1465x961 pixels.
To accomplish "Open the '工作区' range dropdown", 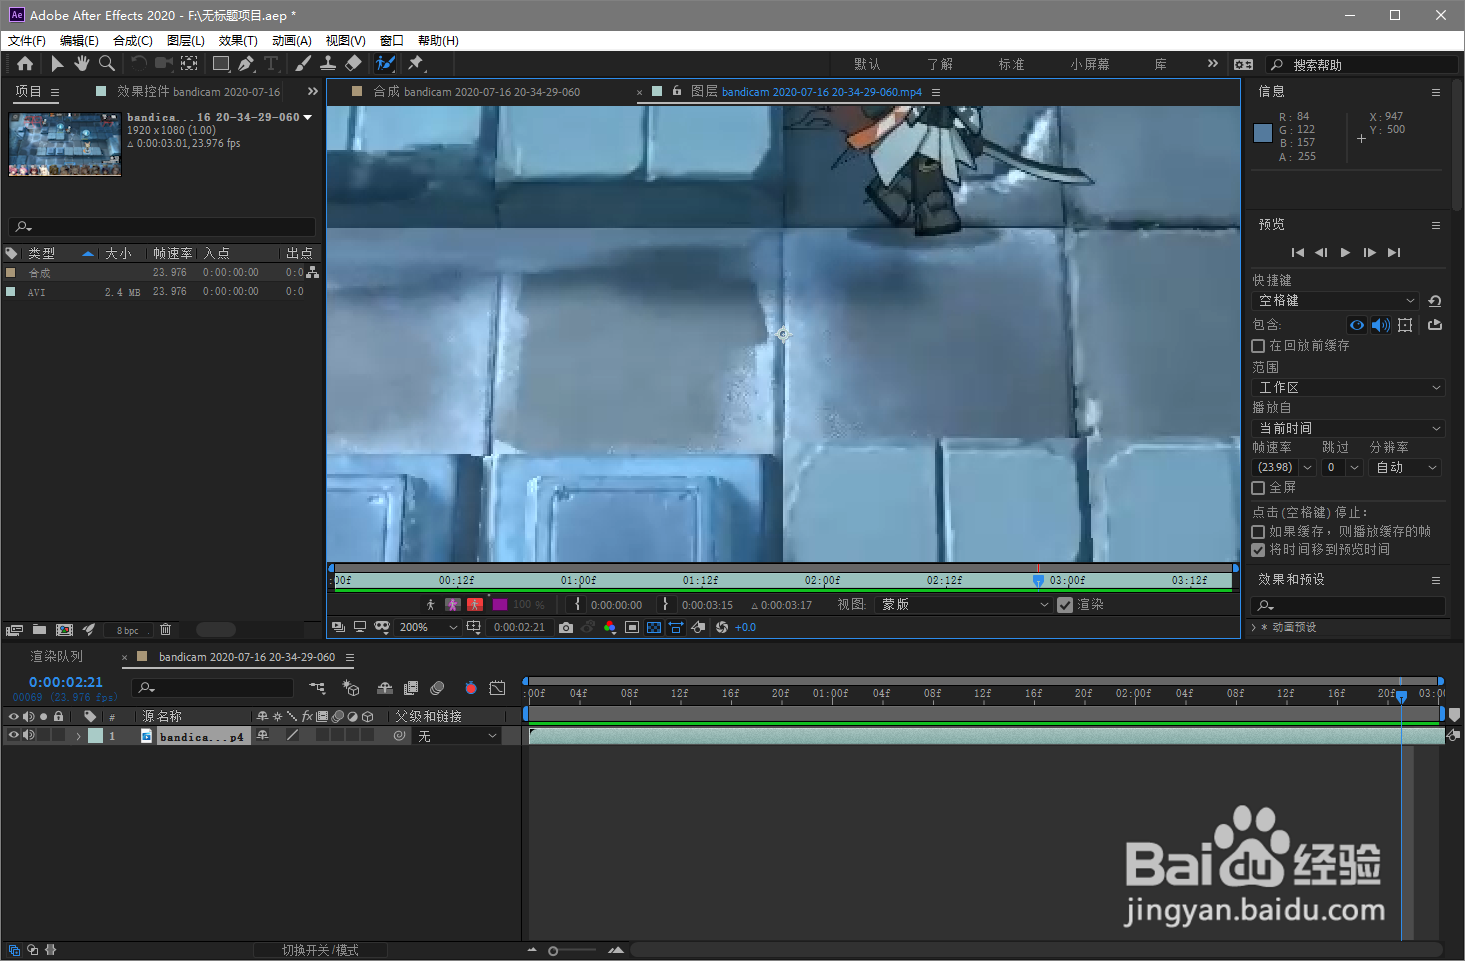I will coord(1348,388).
